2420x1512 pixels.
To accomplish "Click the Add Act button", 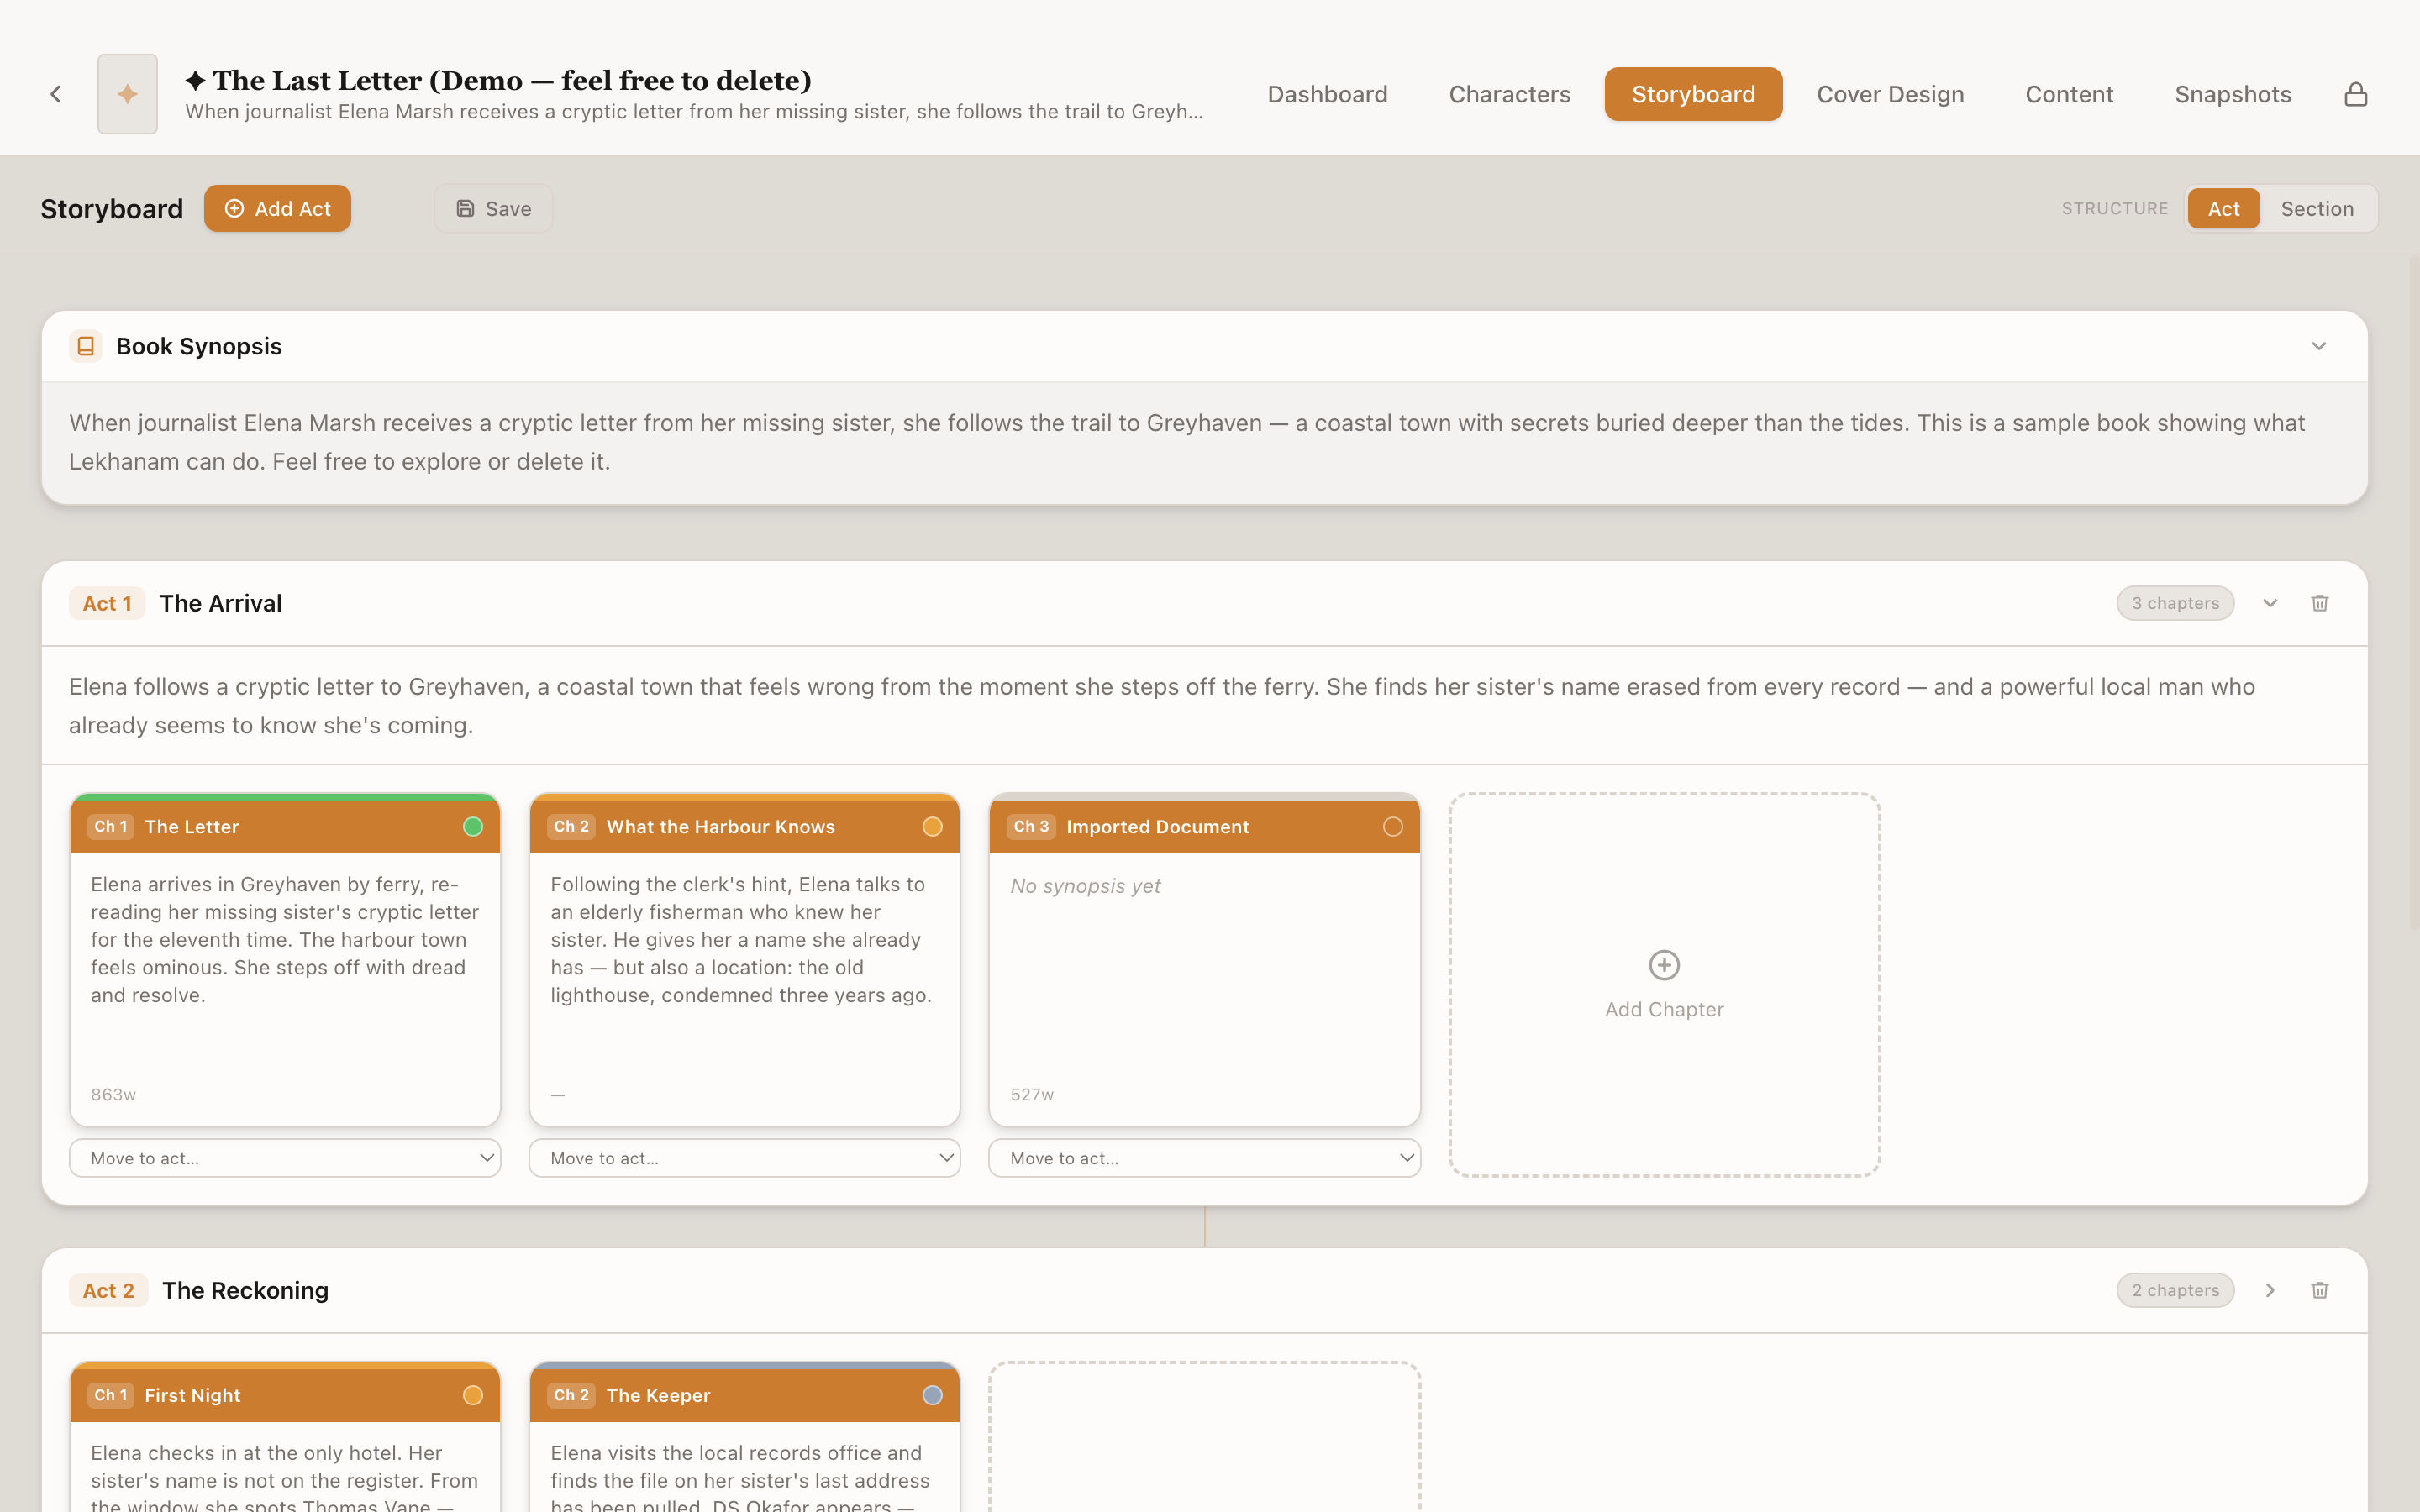I will point(277,208).
